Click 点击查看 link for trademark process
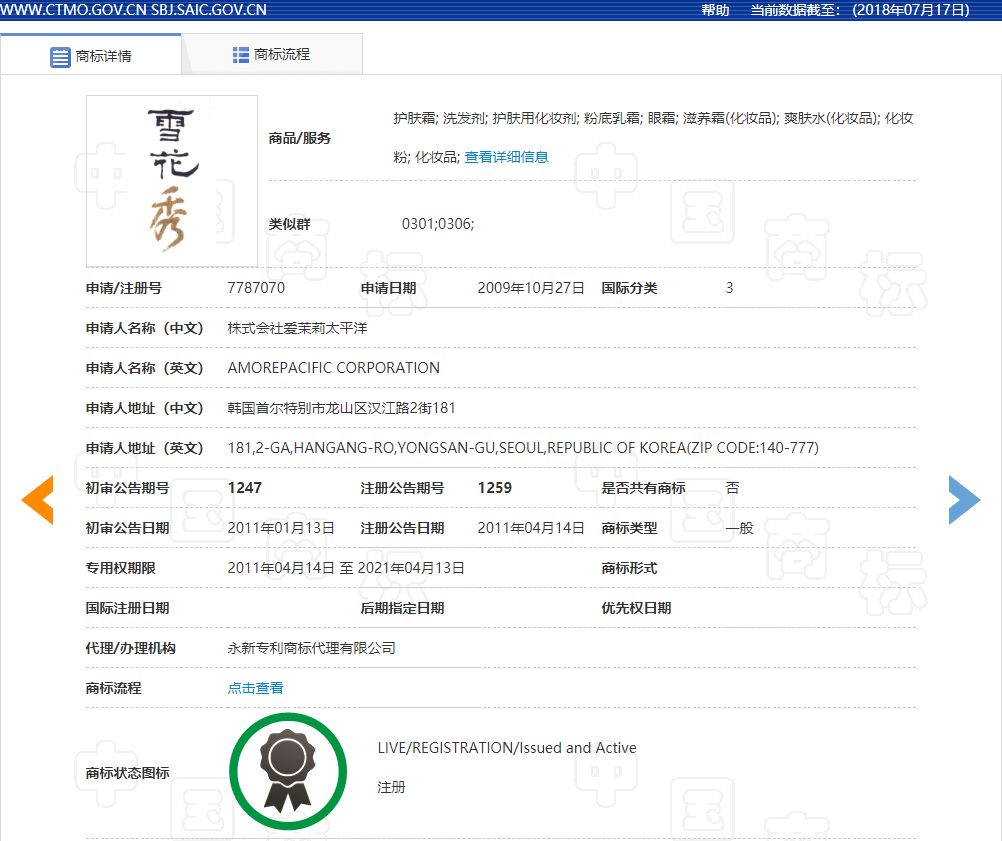This screenshot has width=1002, height=841. click(x=256, y=688)
